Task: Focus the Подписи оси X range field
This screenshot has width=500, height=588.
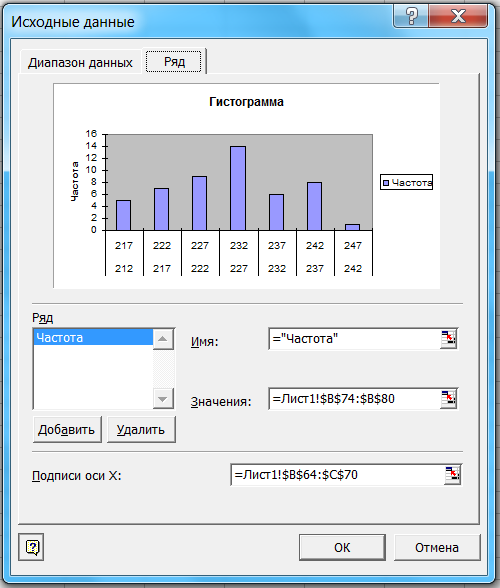Action: (338, 475)
